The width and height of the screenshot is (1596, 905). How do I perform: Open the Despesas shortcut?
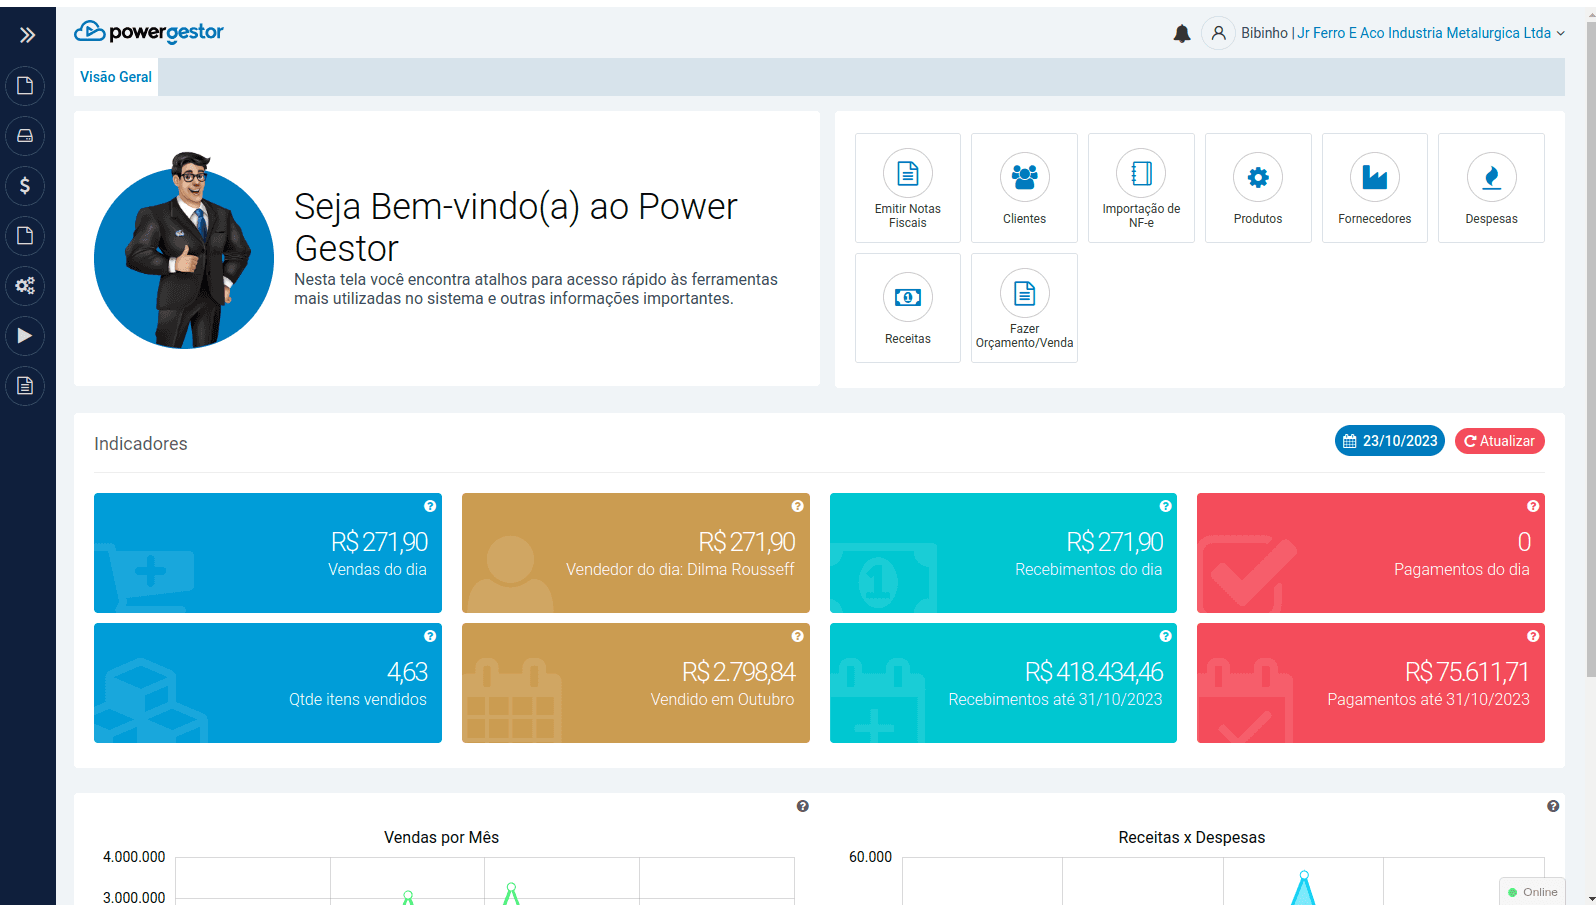coord(1491,188)
